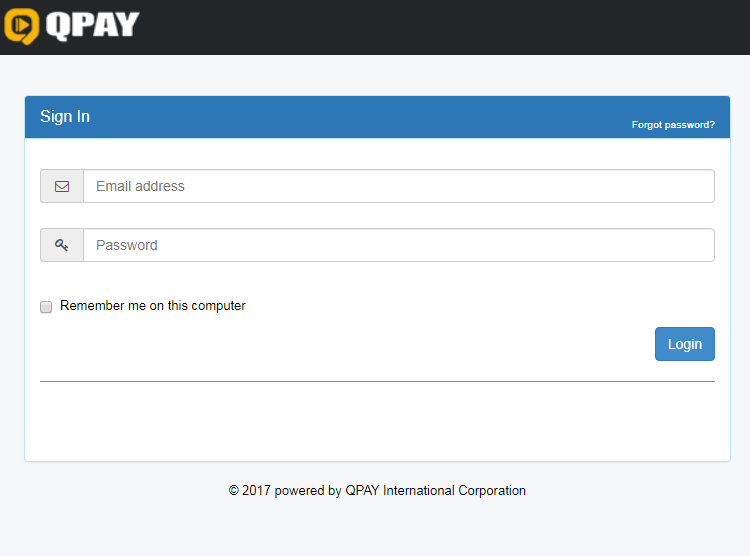Screen dimensions: 750x556
Task: Click the horizontal divider below Login
Action: click(377, 381)
